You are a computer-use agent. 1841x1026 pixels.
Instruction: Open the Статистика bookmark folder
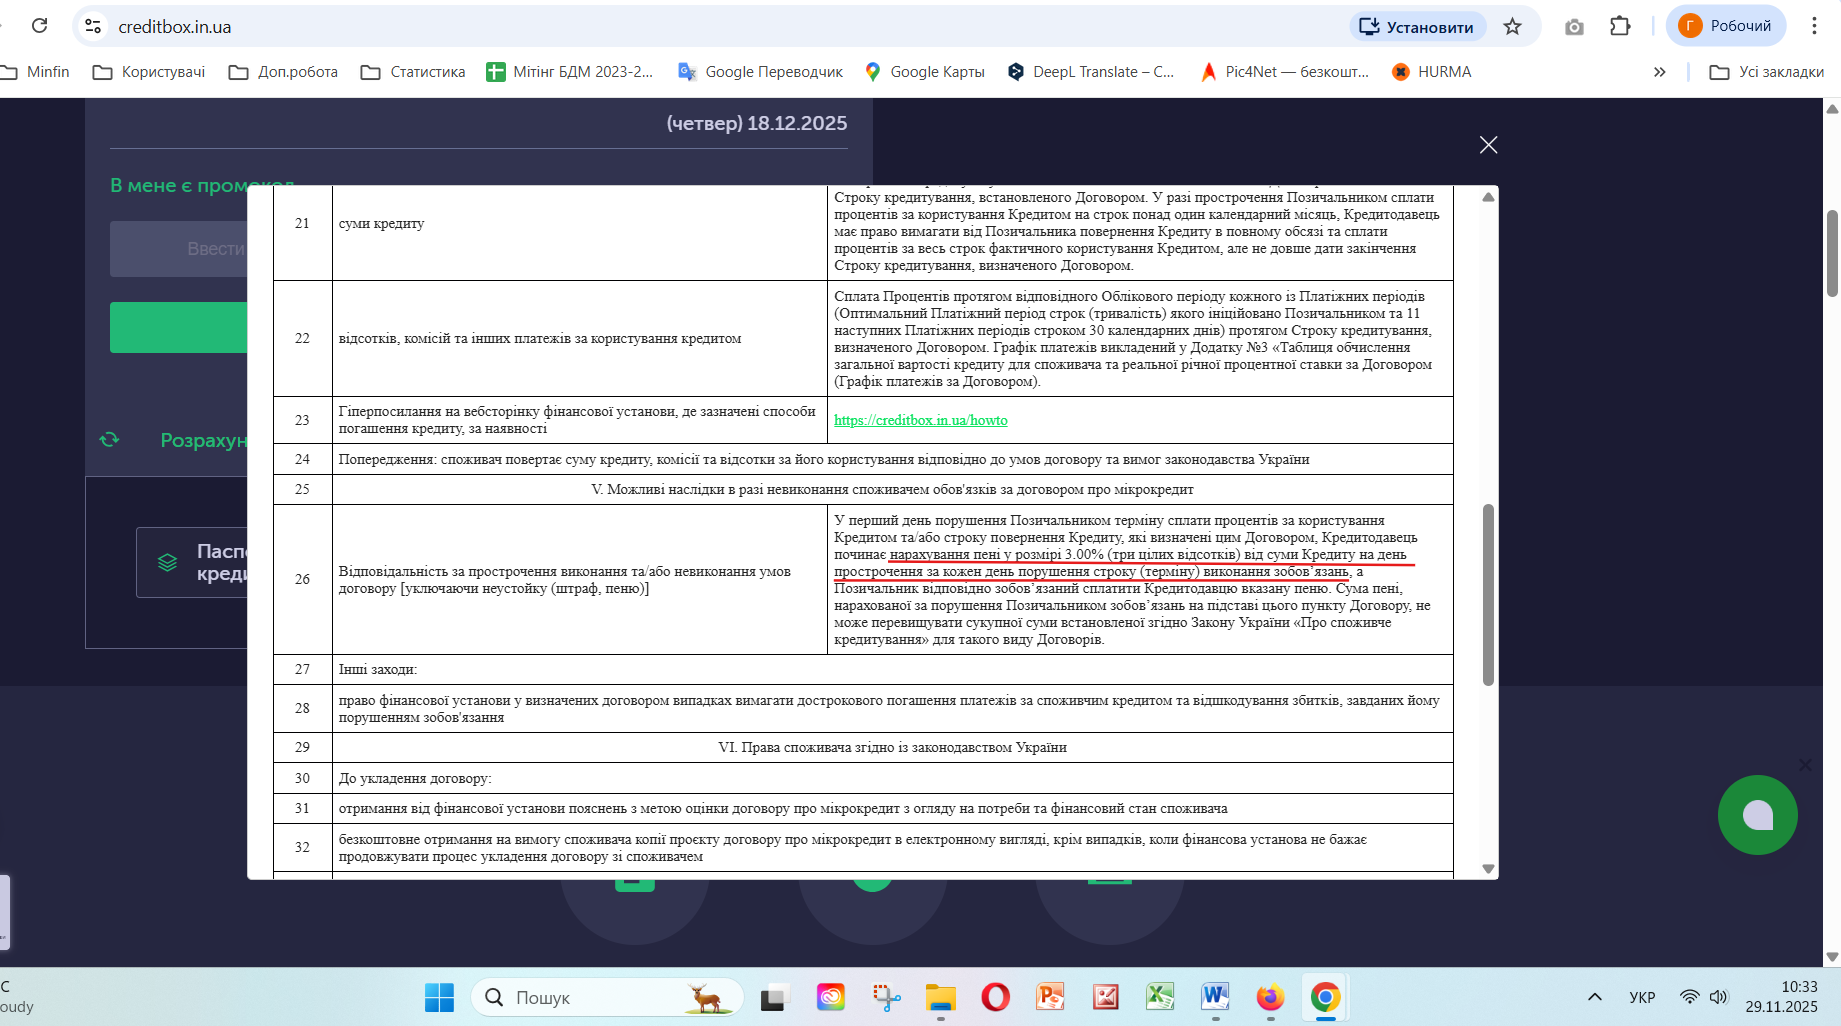click(x=413, y=72)
